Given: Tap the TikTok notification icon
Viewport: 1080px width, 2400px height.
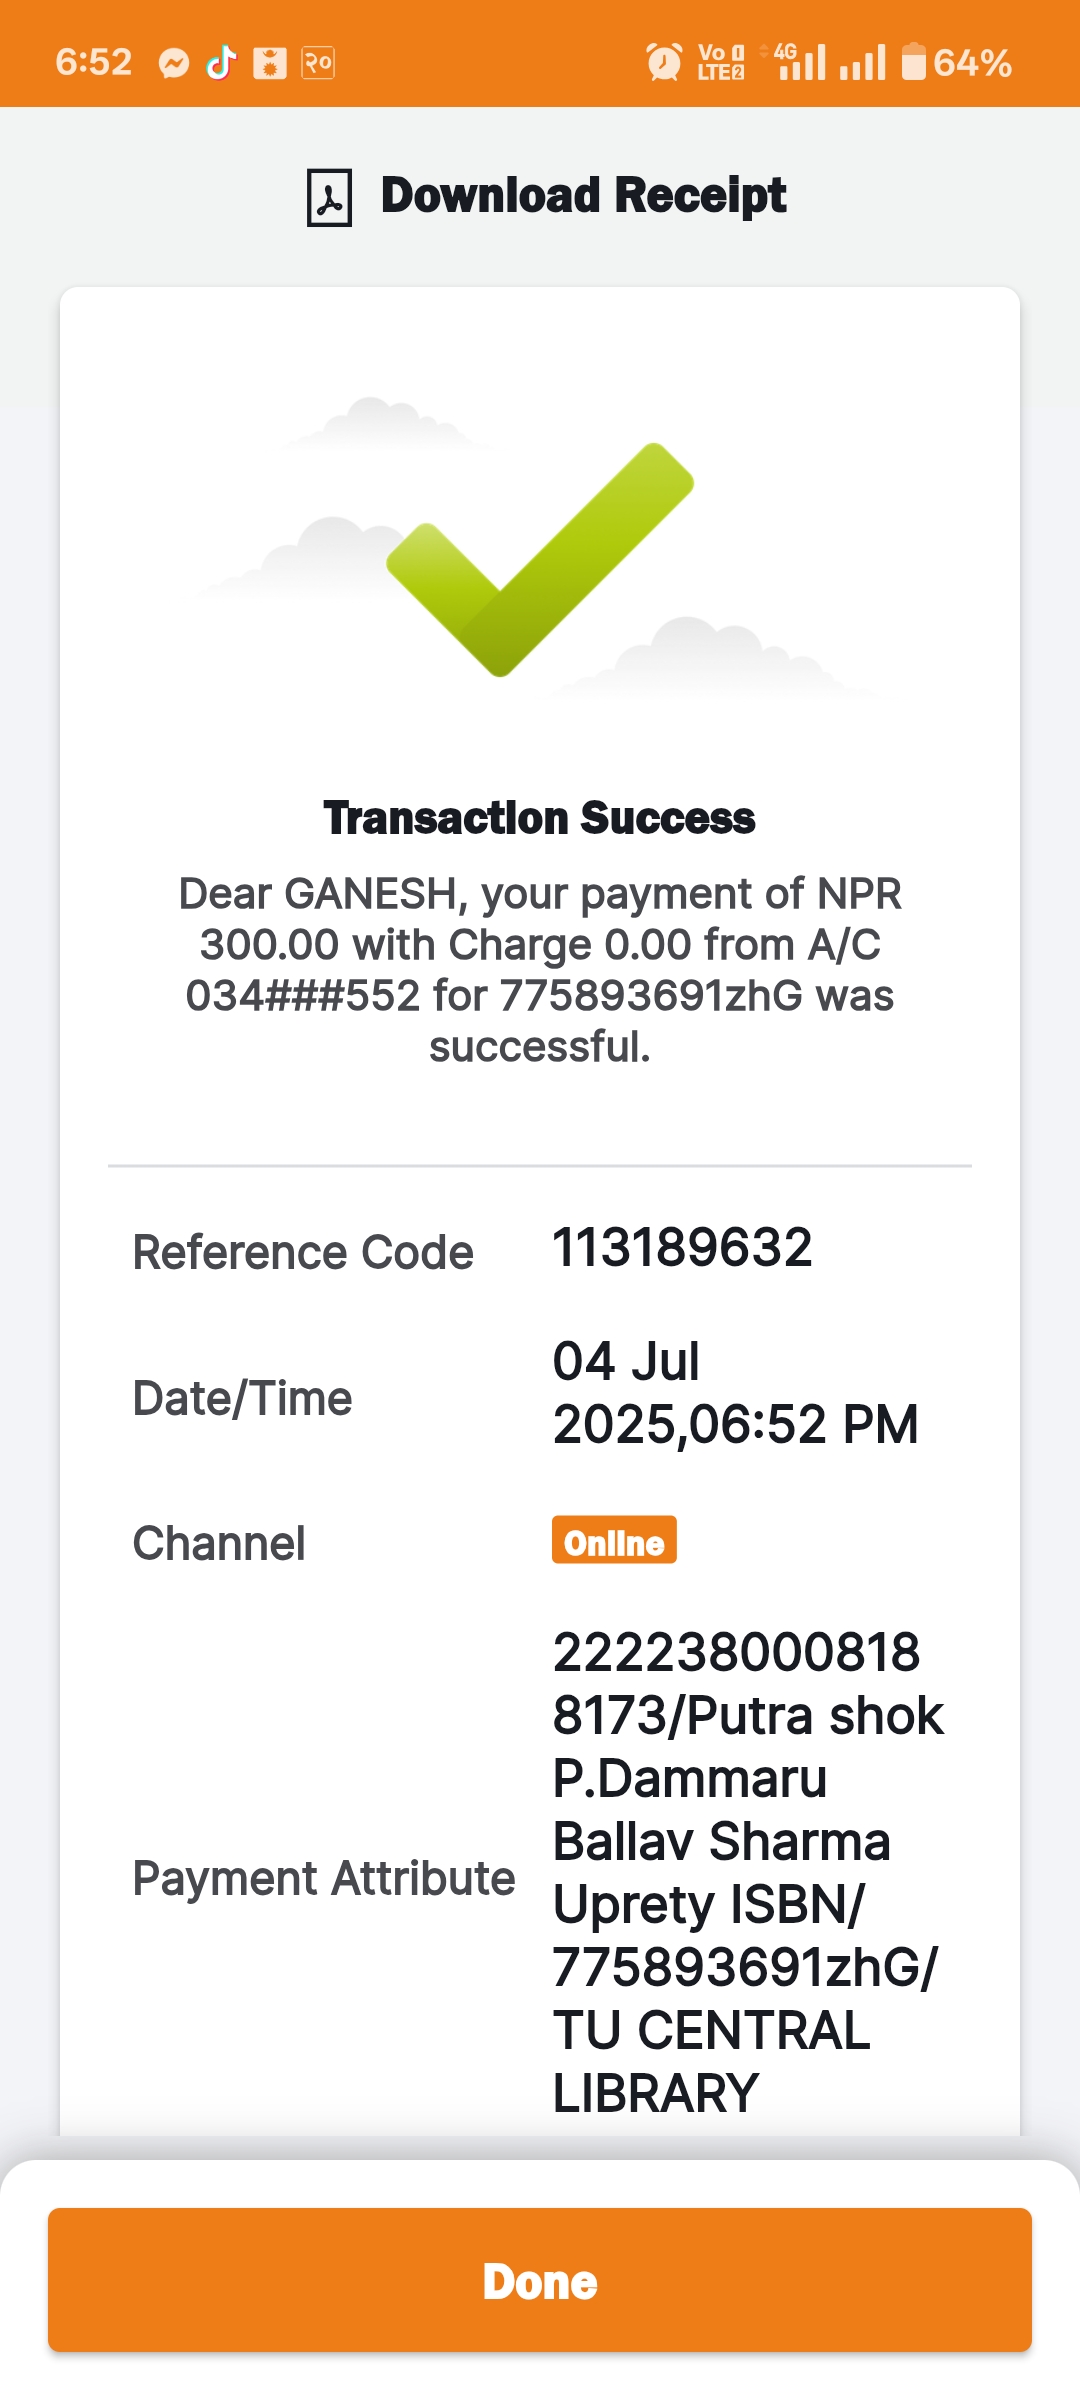Looking at the screenshot, I should 221,63.
